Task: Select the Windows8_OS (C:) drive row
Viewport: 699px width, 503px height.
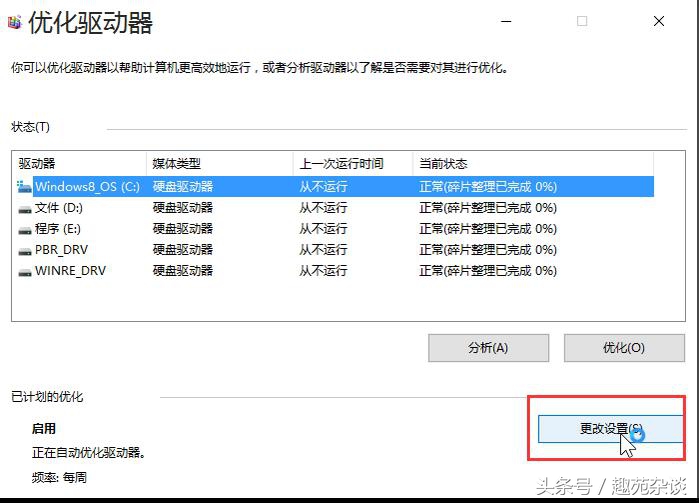Action: coord(335,186)
